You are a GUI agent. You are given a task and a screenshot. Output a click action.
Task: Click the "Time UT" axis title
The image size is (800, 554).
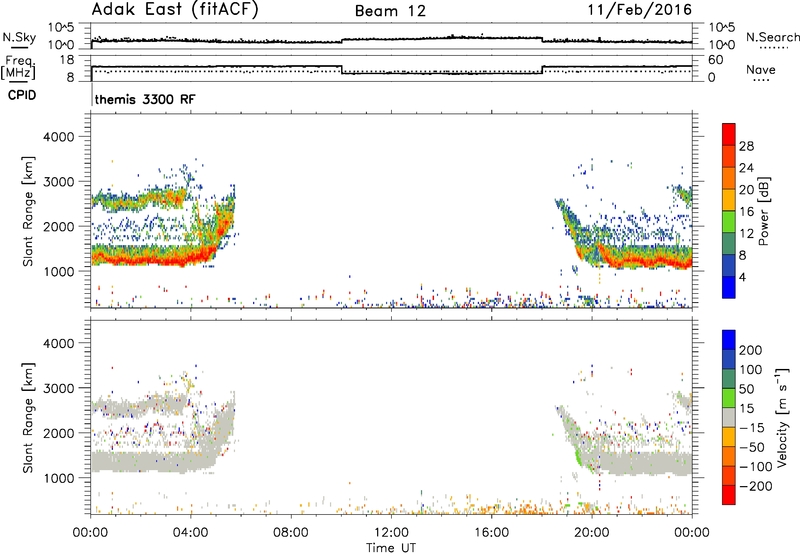(x=391, y=548)
